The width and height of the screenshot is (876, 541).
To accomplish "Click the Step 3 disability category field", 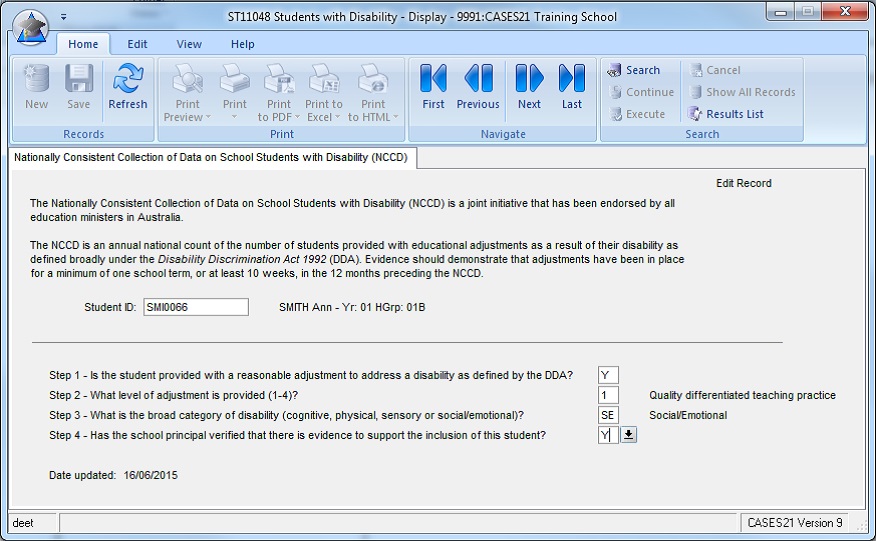I will pos(608,415).
